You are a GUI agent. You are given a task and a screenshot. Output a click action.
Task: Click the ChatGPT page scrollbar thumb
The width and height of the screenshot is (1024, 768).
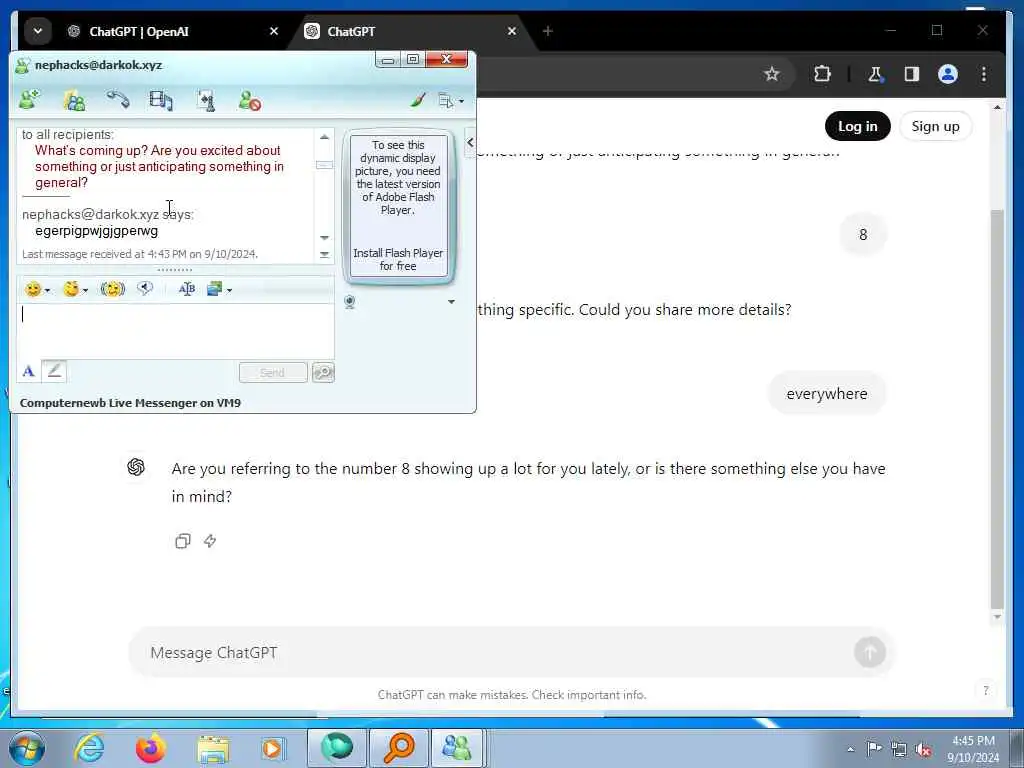point(997,409)
